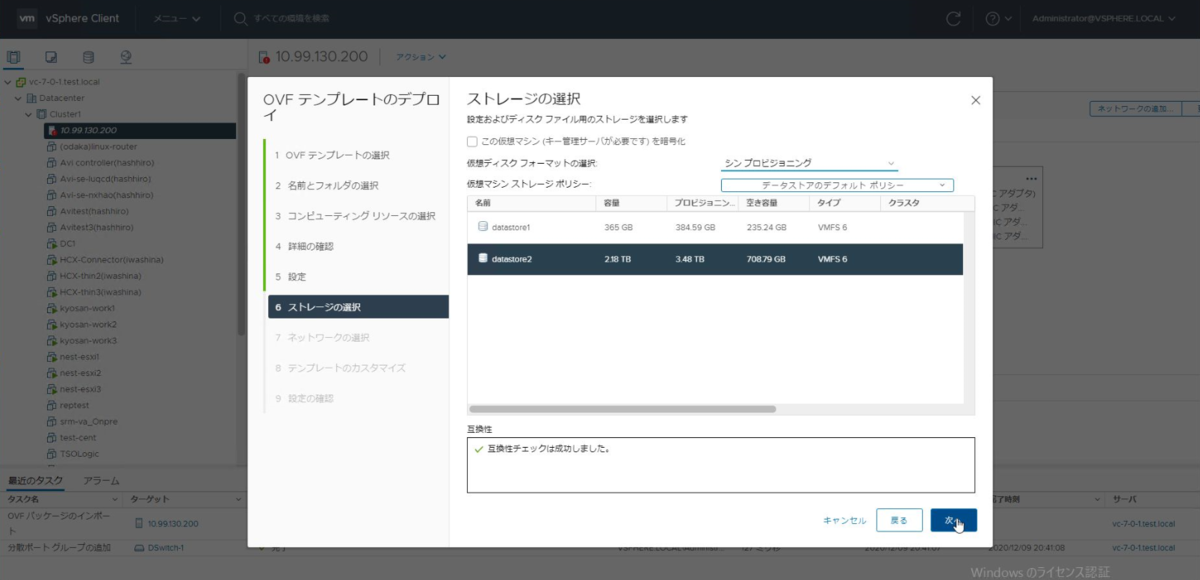Open the help question-mark menu
Viewport: 1200px width, 580px height.
tap(998, 19)
